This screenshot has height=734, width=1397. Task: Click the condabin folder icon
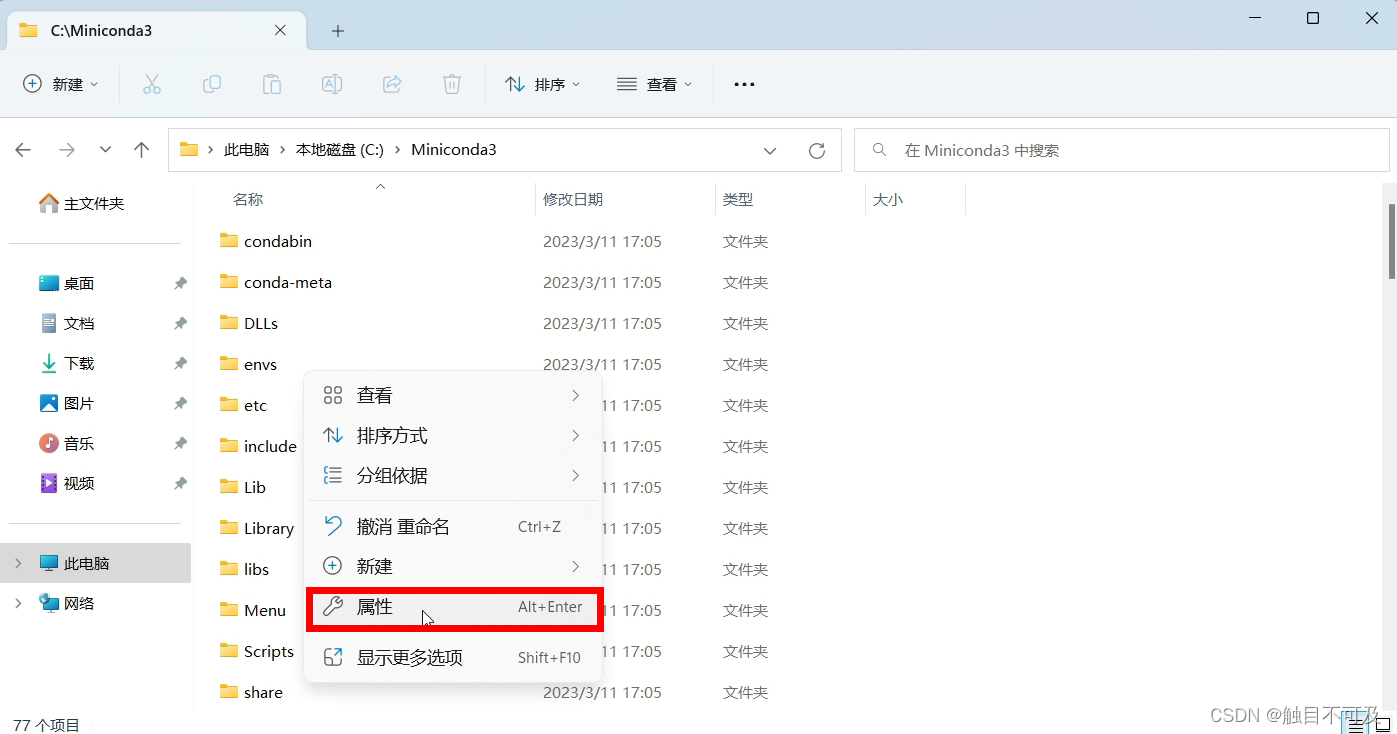click(x=229, y=241)
